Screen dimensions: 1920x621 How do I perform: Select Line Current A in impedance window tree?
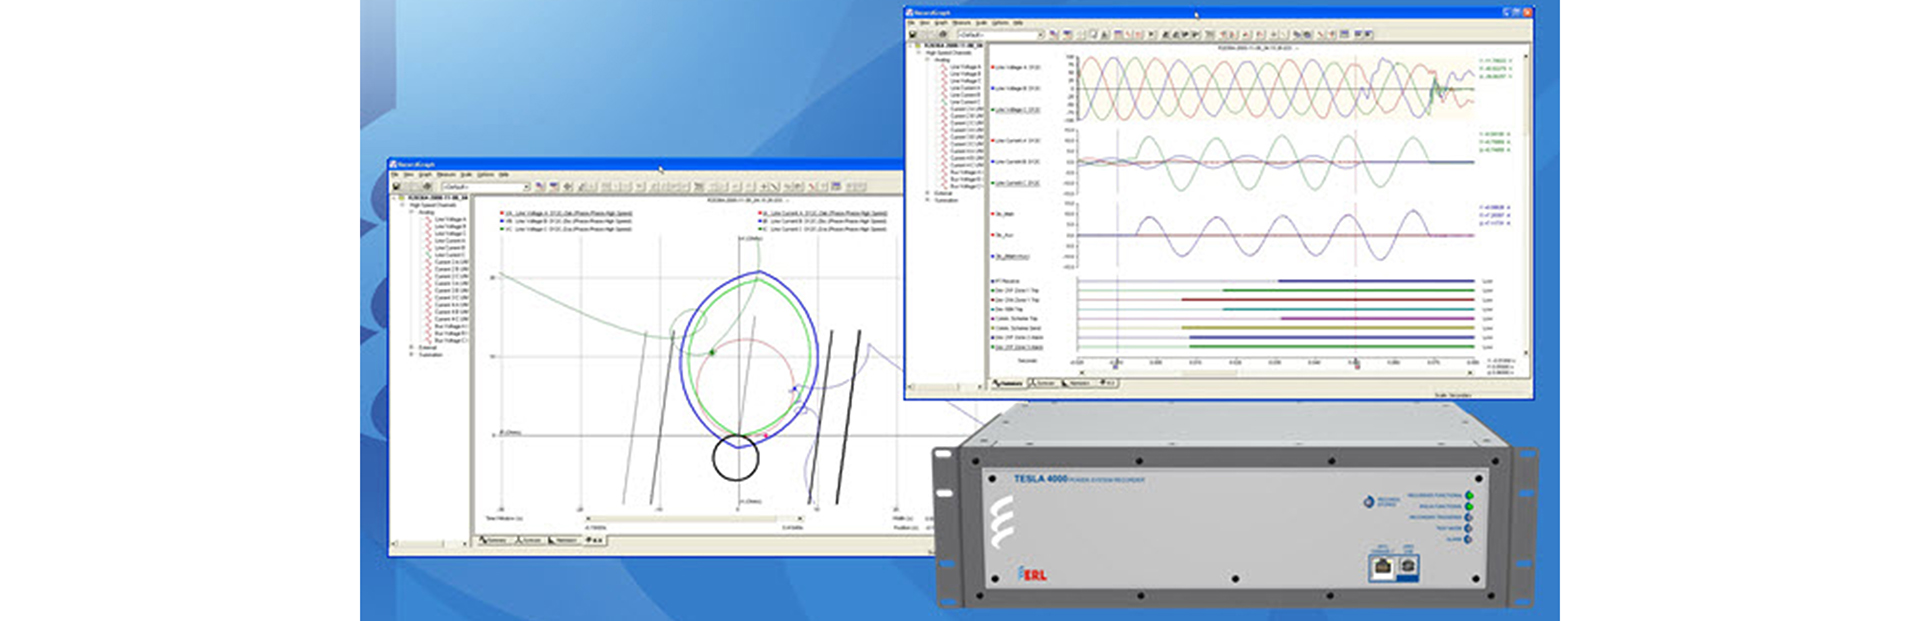pyautogui.click(x=450, y=241)
